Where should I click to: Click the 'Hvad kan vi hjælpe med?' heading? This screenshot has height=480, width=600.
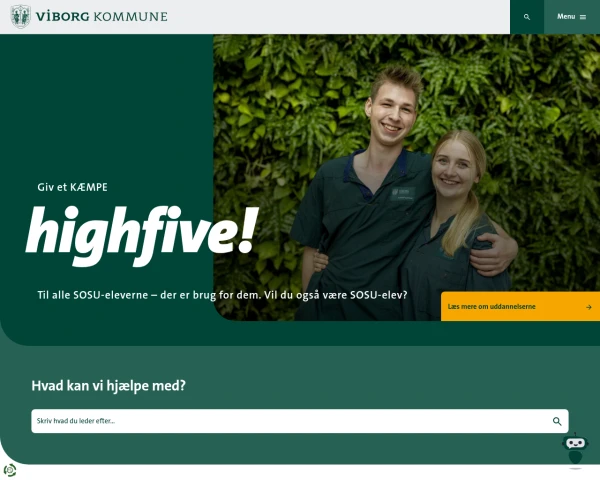pyautogui.click(x=108, y=385)
